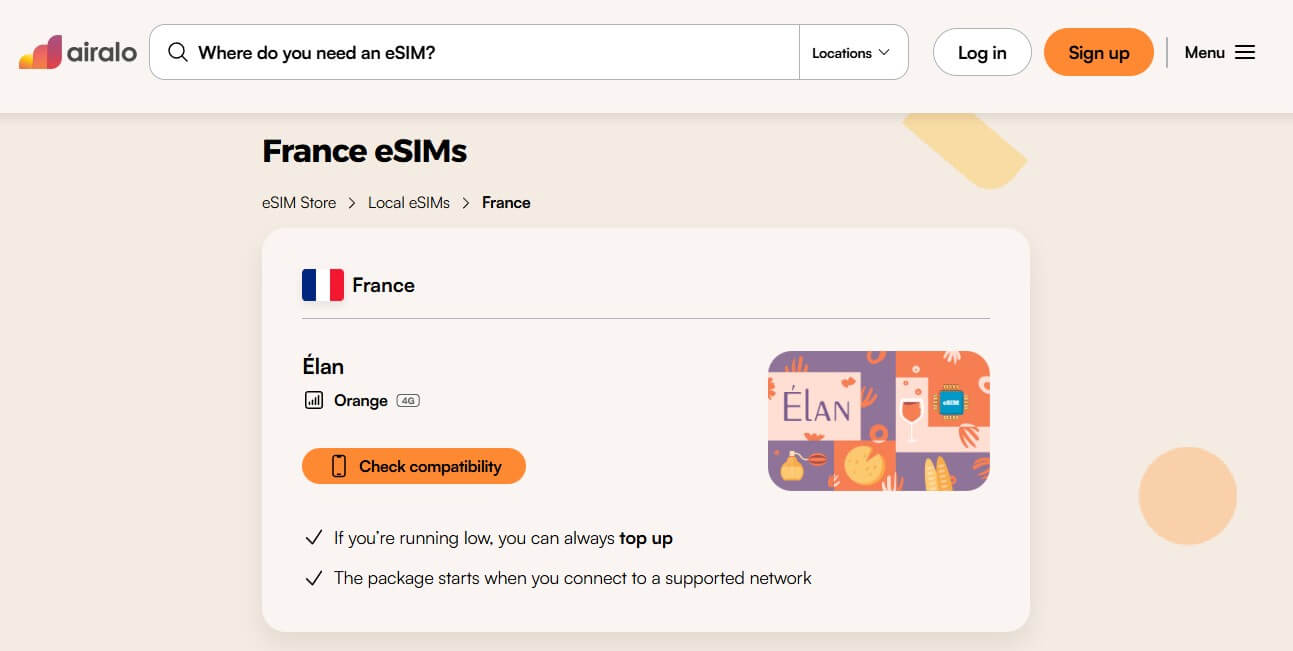Click the phone icon in Check compatibility
Viewport: 1293px width, 651px height.
pos(339,466)
